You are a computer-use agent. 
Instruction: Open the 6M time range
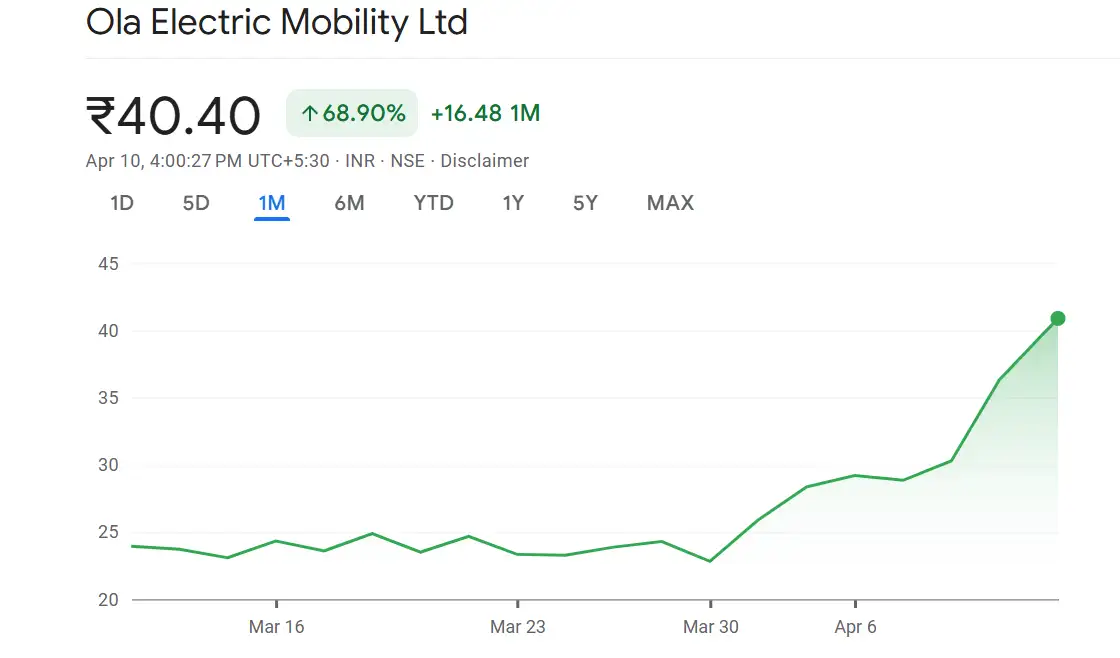(x=349, y=203)
